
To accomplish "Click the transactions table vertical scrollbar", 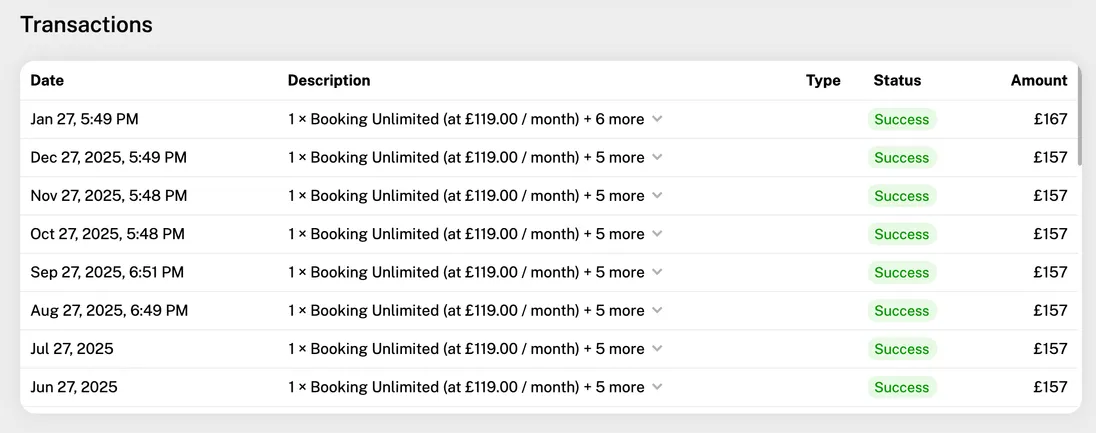I will pyautogui.click(x=1077, y=120).
